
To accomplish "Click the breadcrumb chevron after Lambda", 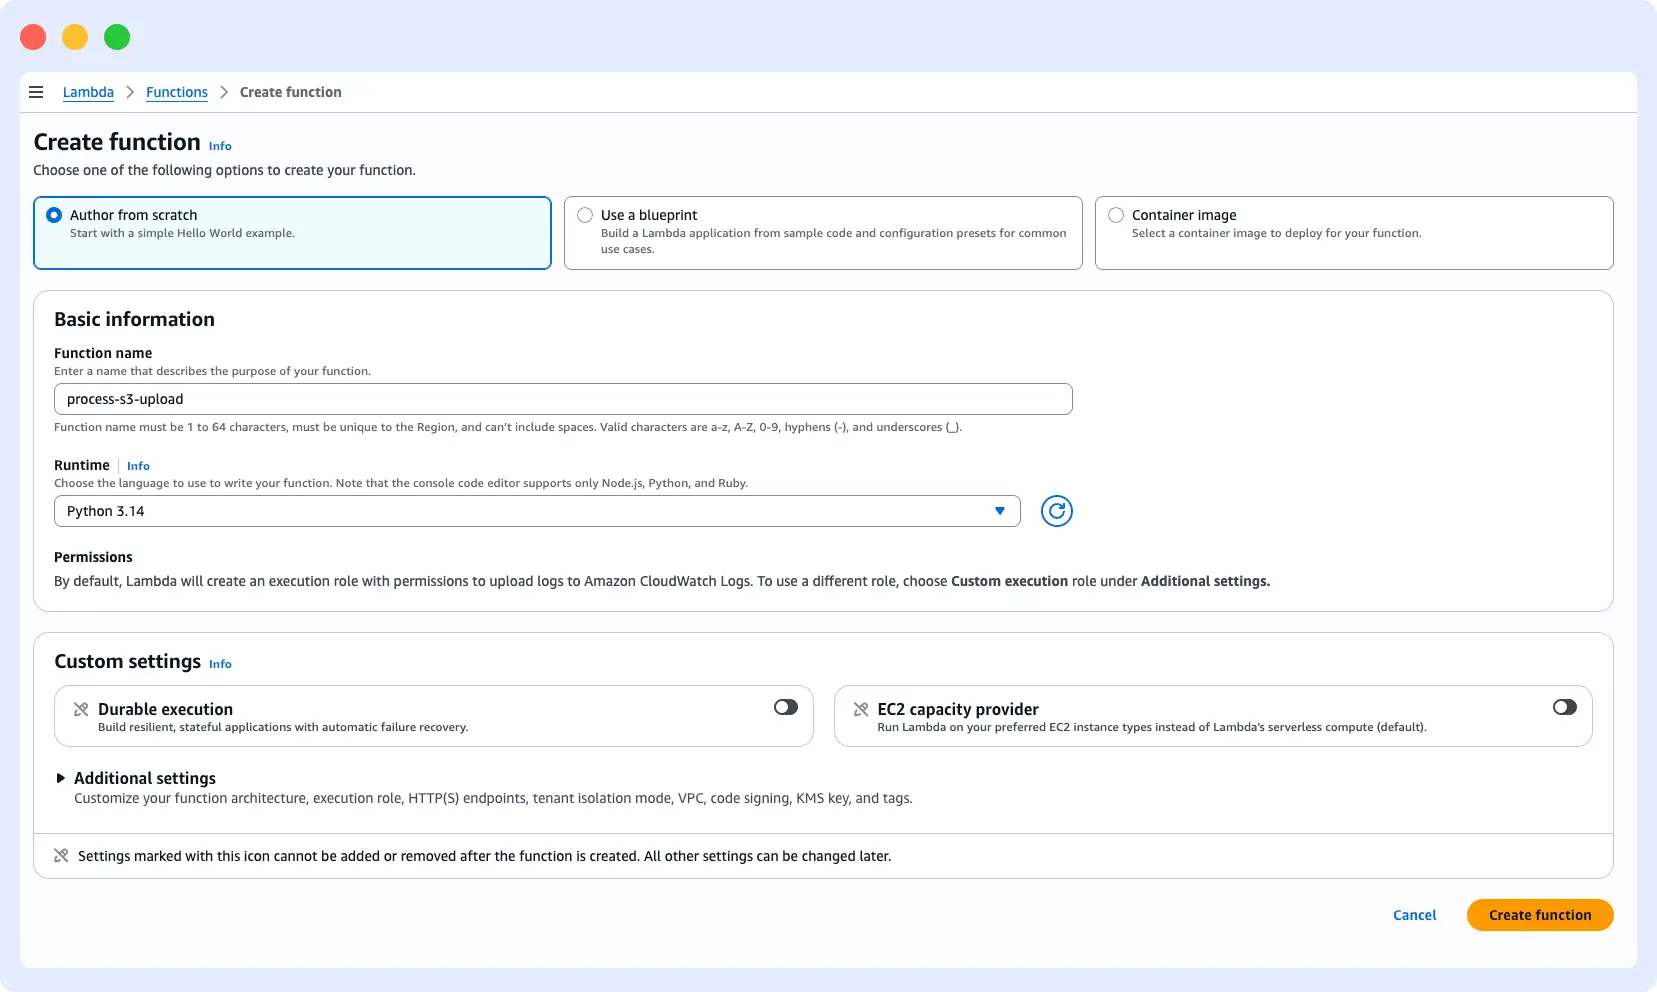I will coord(130,92).
